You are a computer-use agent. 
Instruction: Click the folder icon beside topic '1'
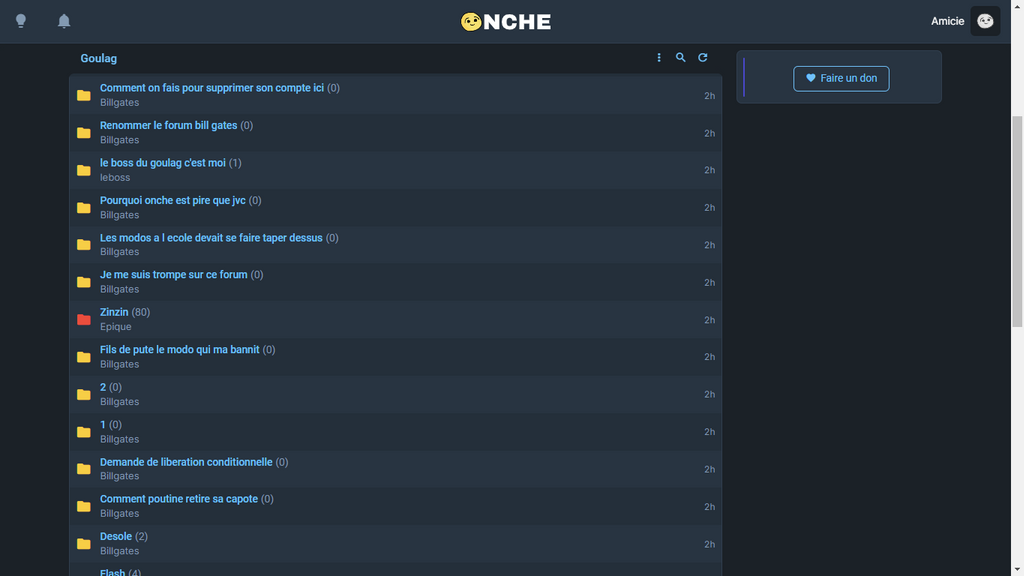click(84, 432)
